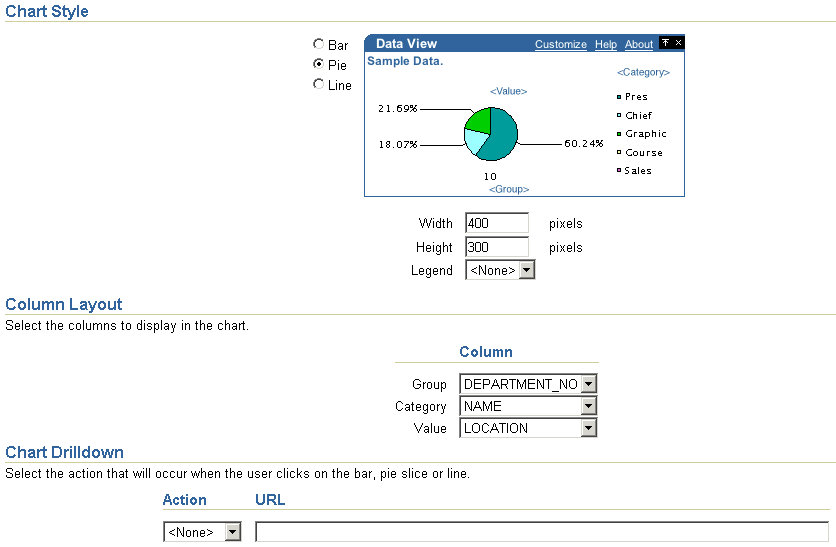Select the Bar chart style radio button
The width and height of the screenshot is (836, 547).
(x=318, y=44)
